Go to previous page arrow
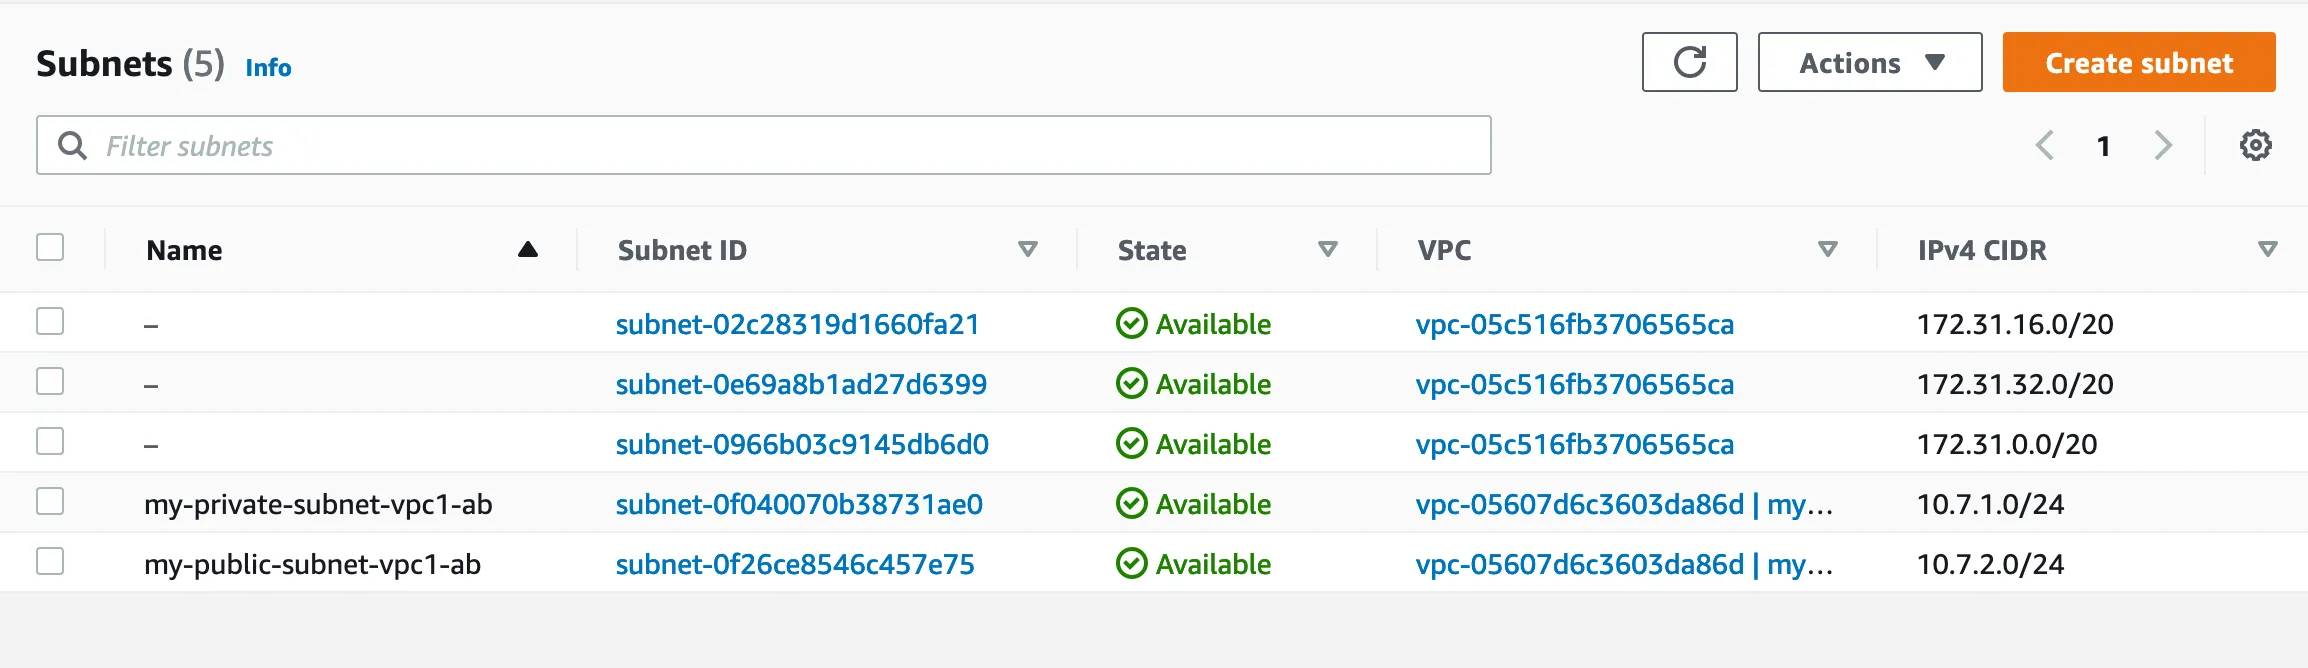The height and width of the screenshot is (668, 2308). (2045, 145)
